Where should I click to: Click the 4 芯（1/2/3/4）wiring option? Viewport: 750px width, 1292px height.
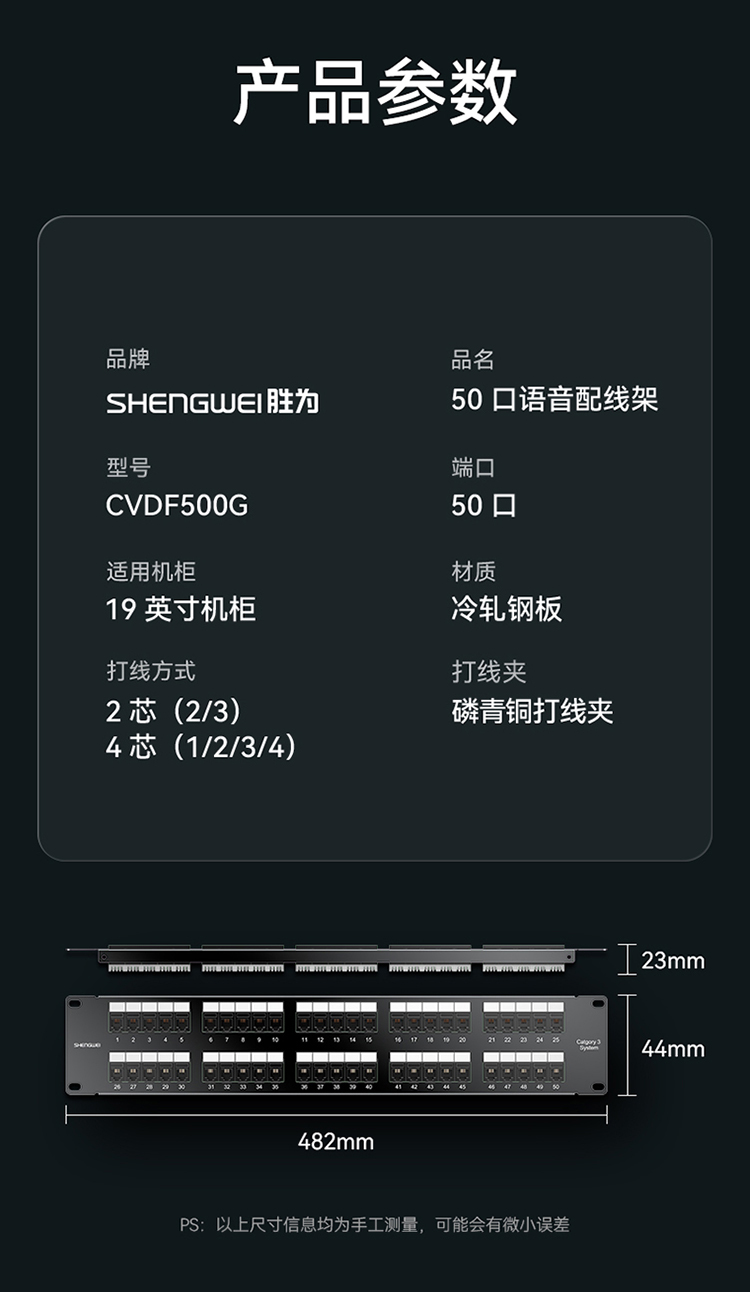[202, 747]
